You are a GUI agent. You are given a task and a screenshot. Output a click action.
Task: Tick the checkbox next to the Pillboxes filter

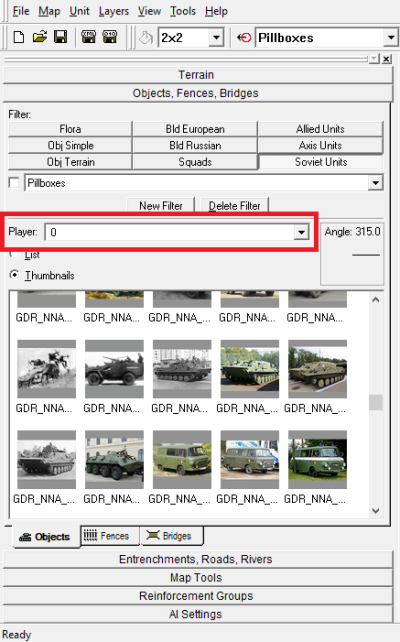pos(14,183)
